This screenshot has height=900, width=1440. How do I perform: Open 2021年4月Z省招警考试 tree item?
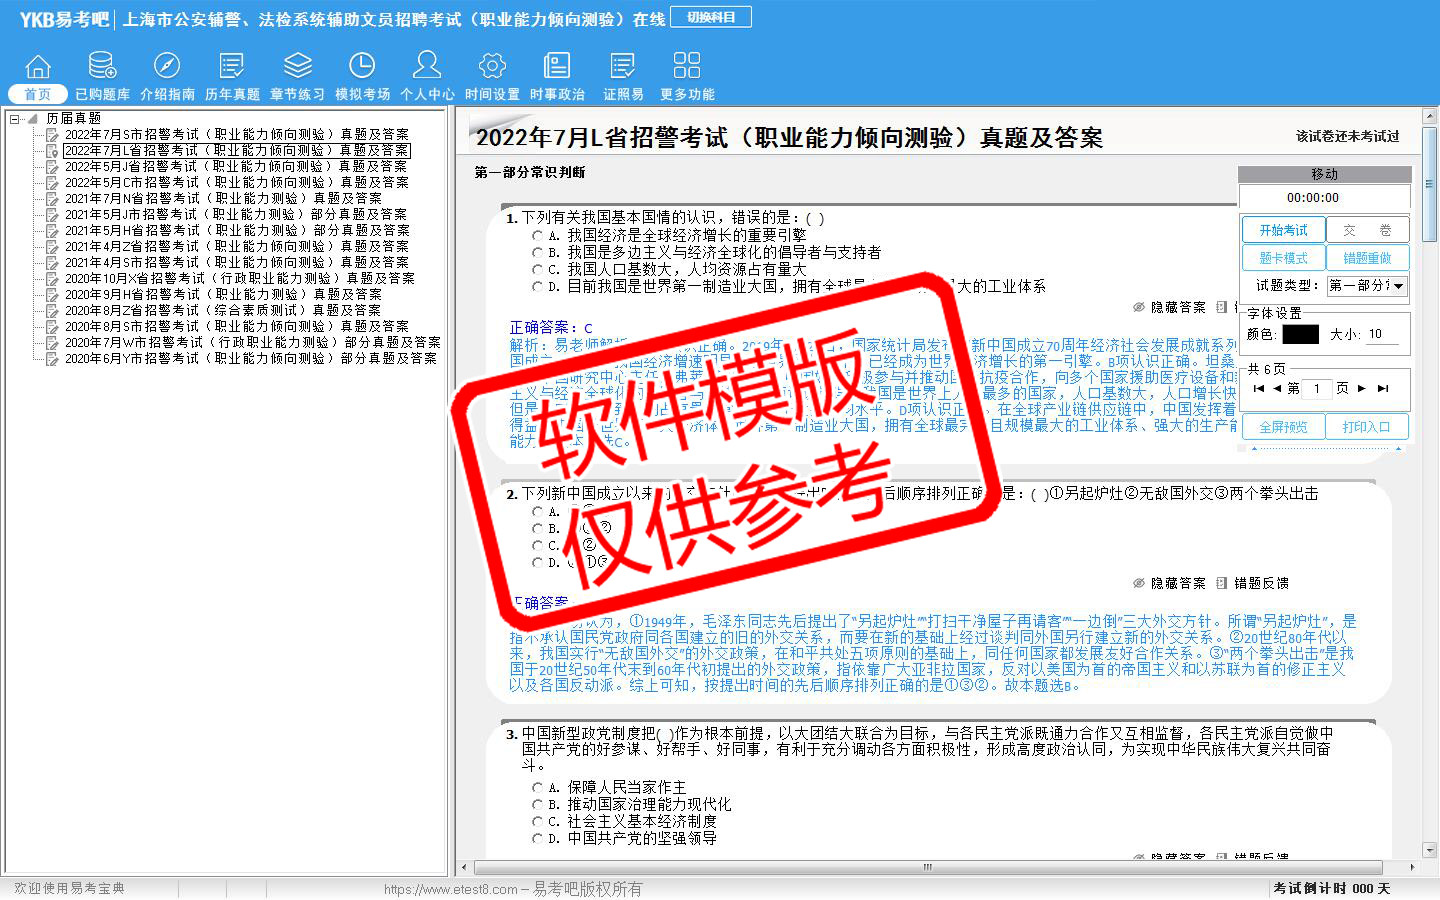237,246
